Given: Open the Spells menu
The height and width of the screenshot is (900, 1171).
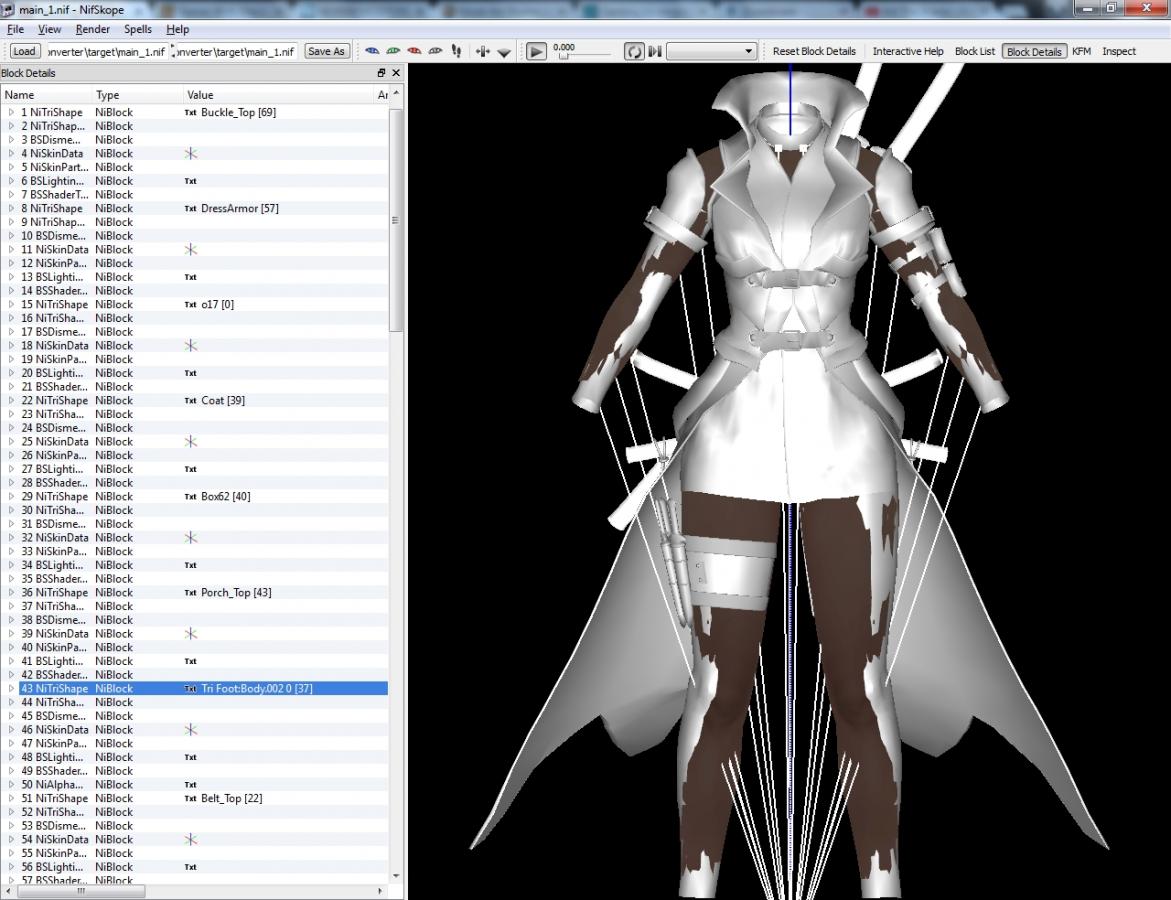Looking at the screenshot, I should [138, 29].
